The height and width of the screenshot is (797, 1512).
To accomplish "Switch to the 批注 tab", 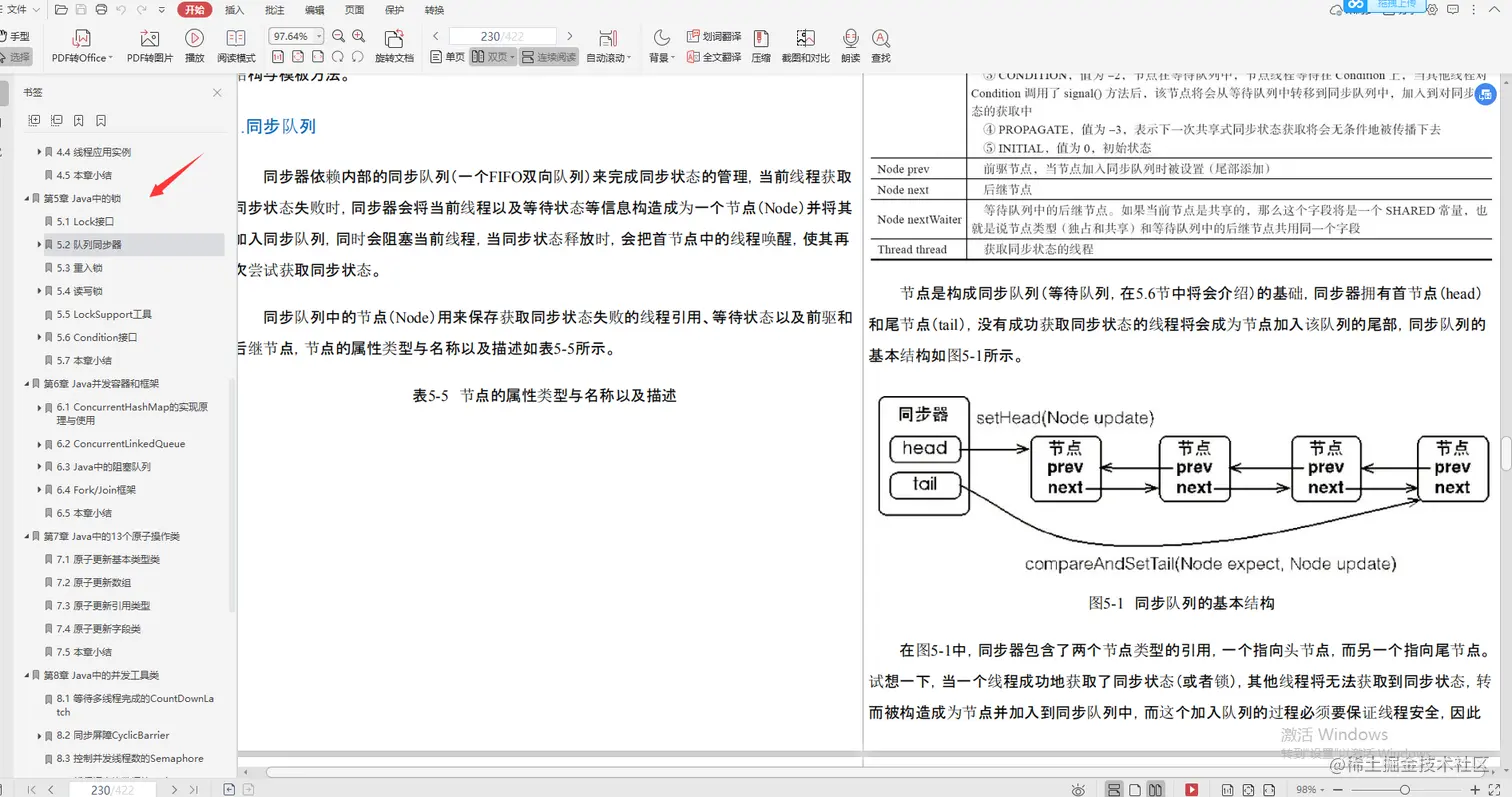I will (274, 9).
